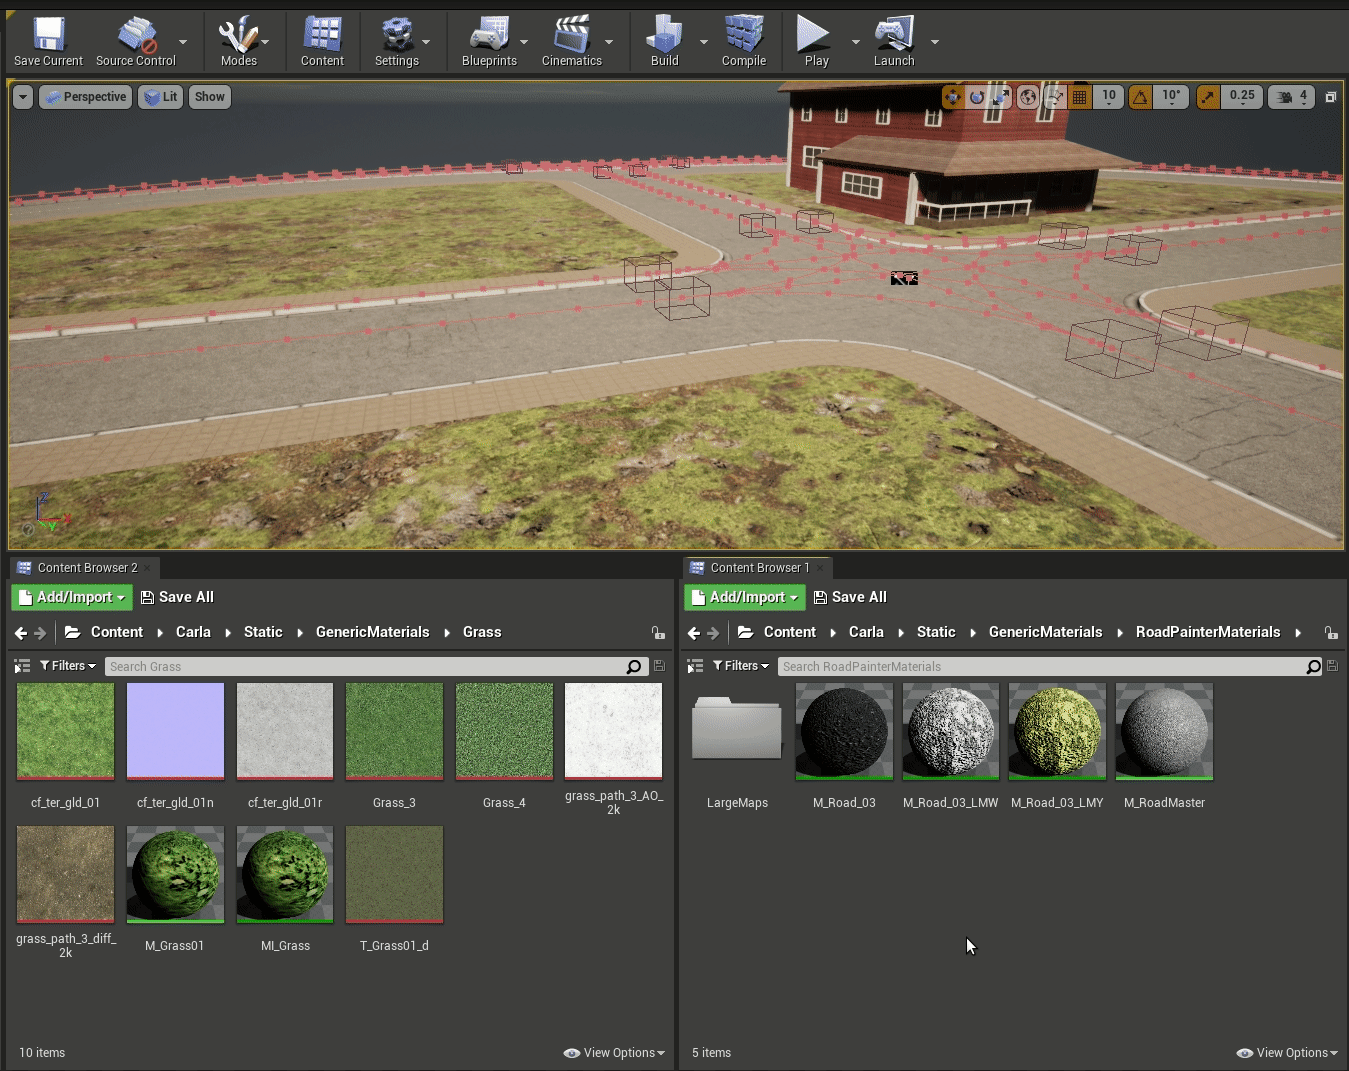Open the Filters dropdown in Content Browser 1

click(741, 666)
